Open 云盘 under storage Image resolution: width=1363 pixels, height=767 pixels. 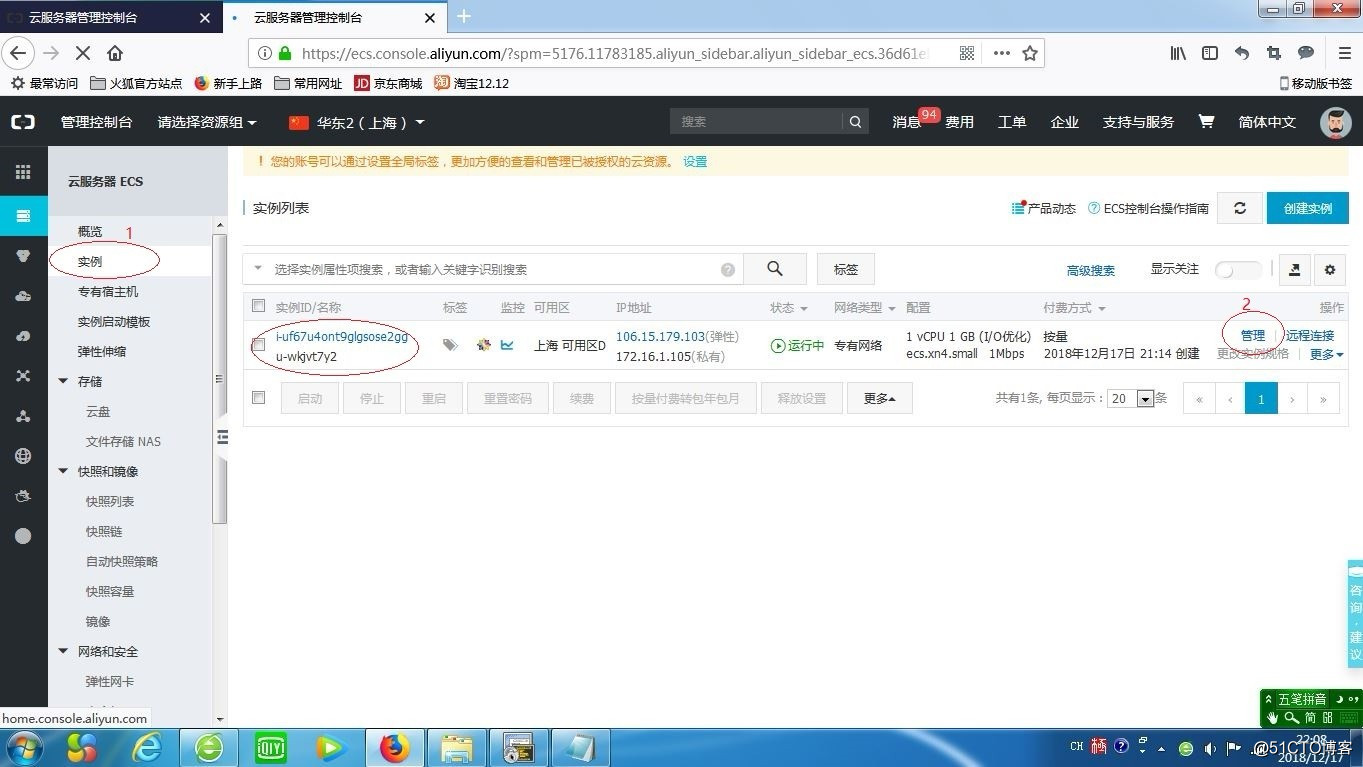98,412
